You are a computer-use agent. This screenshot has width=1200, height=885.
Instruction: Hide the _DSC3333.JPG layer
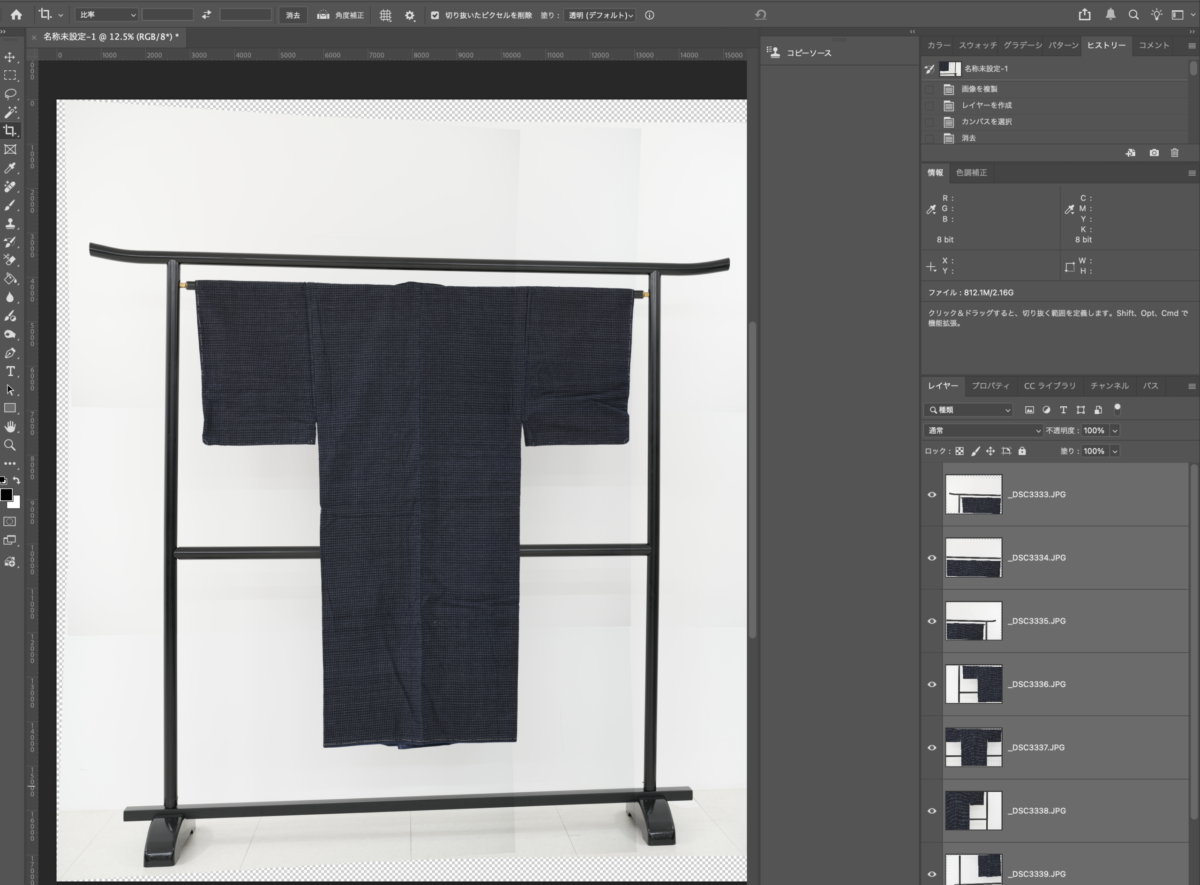(932, 495)
